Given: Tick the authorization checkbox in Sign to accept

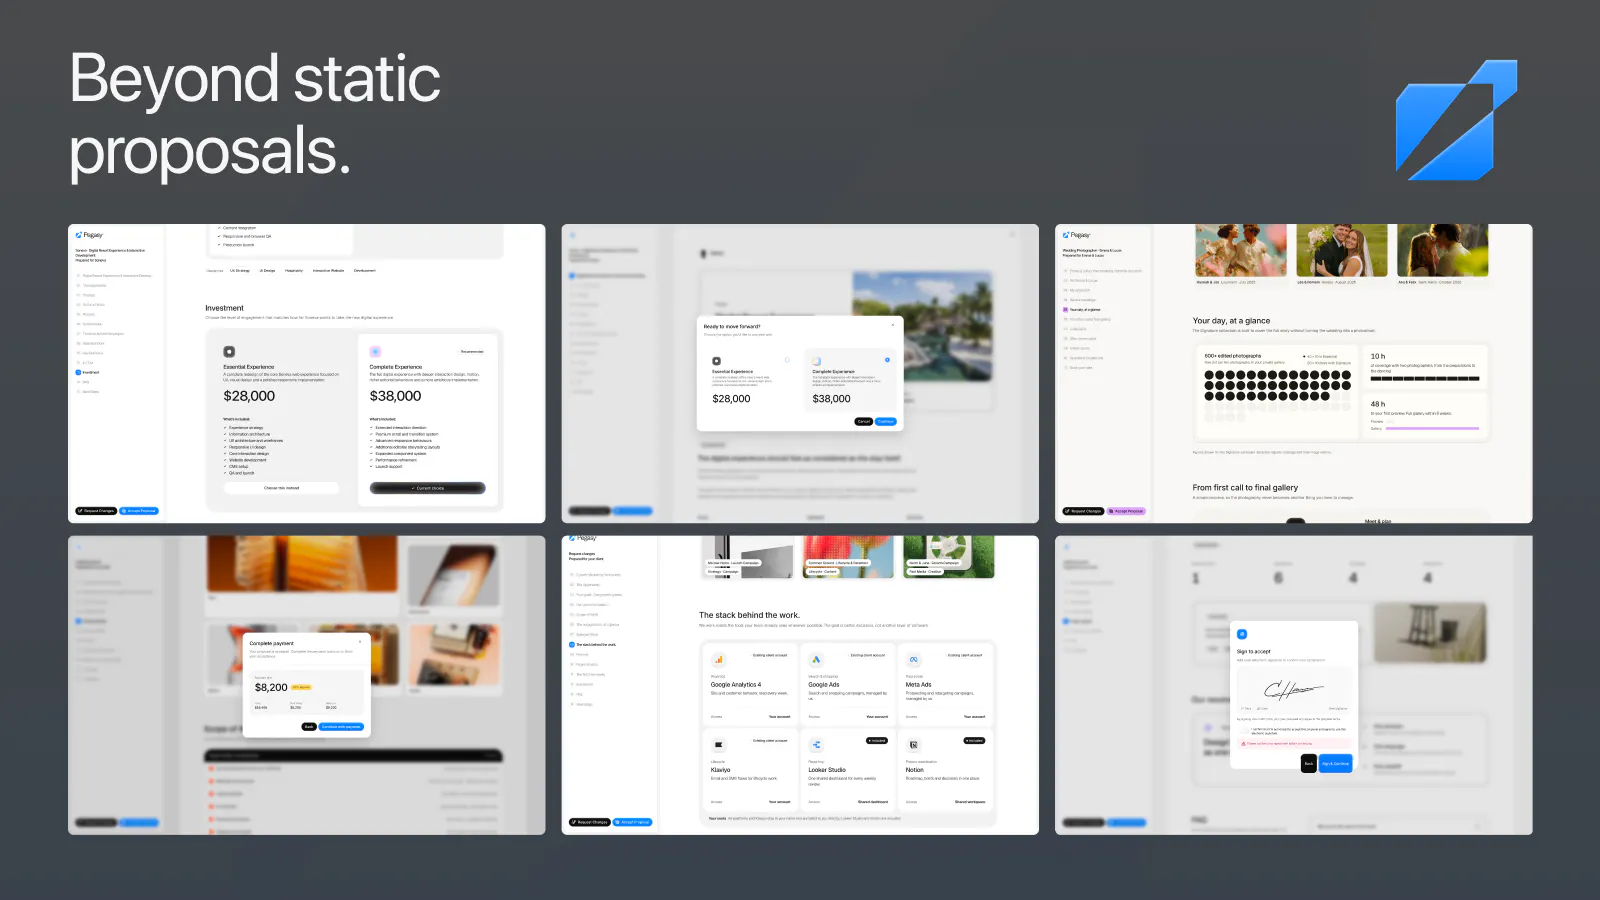Looking at the screenshot, I should coord(1245,729).
